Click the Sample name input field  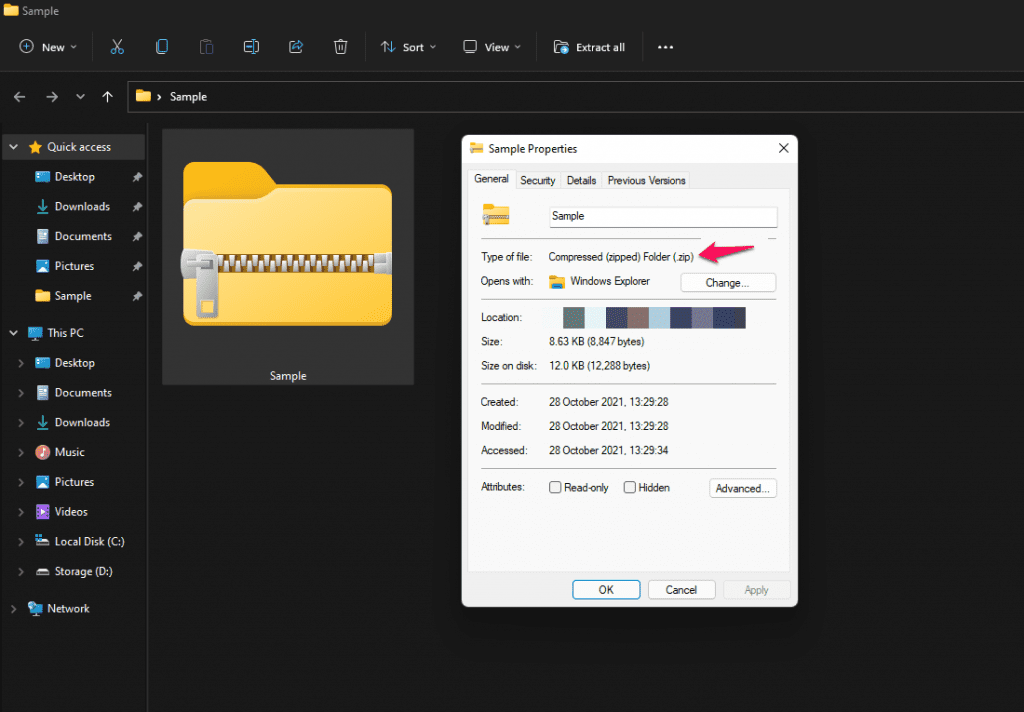pos(663,216)
